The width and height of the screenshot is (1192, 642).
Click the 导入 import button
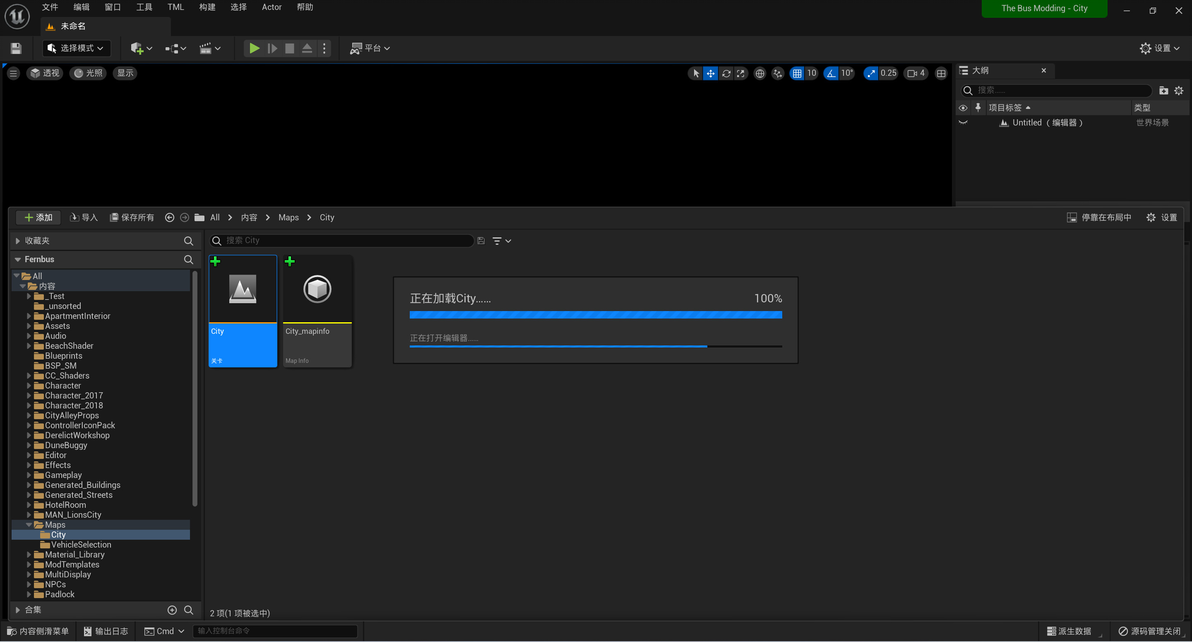point(84,217)
